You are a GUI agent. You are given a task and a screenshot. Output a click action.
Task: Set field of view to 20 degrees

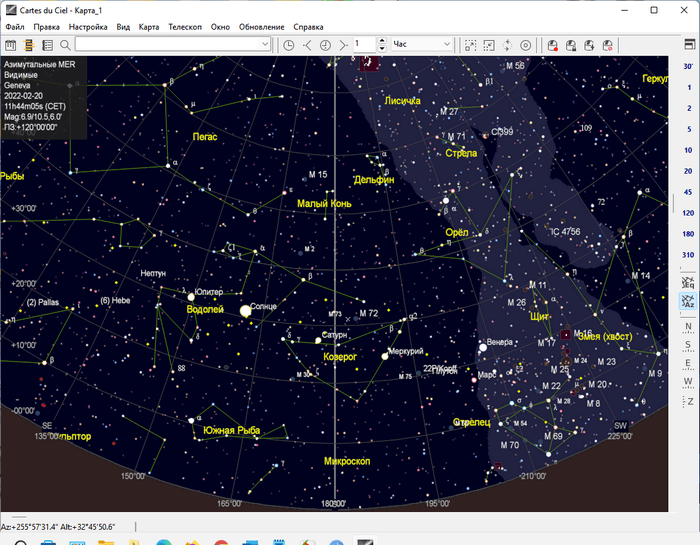pyautogui.click(x=688, y=171)
